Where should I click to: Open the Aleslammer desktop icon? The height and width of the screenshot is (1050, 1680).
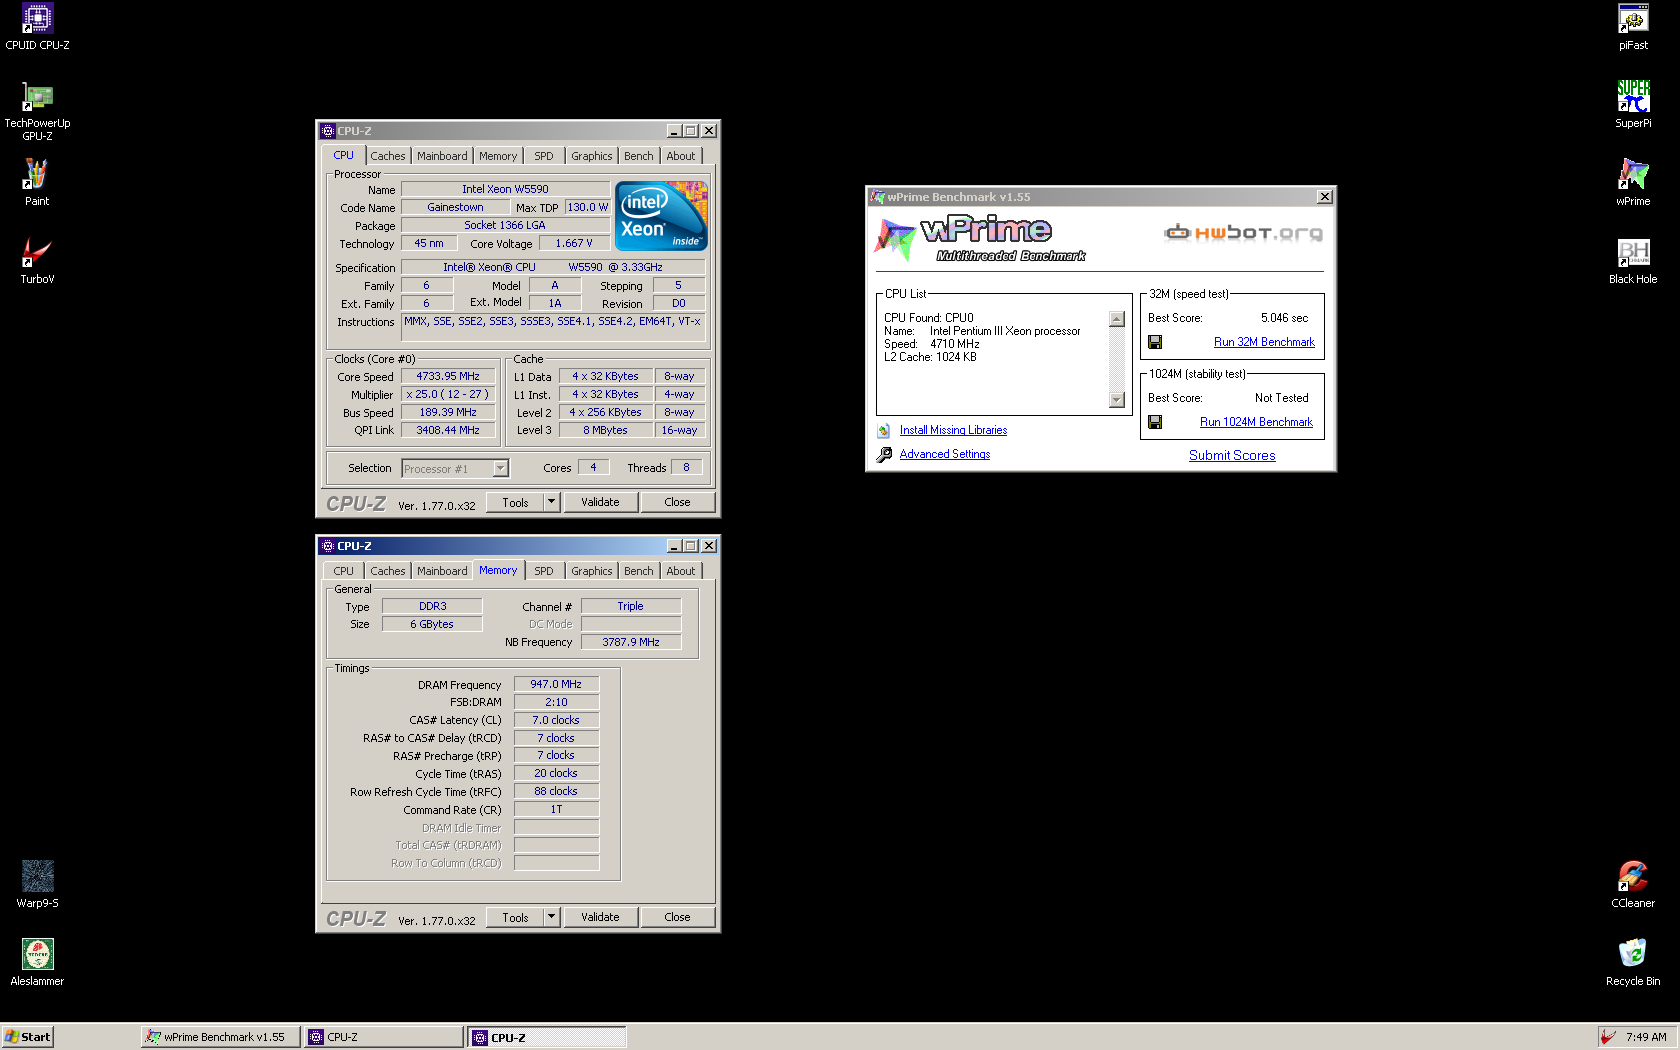pyautogui.click(x=37, y=963)
